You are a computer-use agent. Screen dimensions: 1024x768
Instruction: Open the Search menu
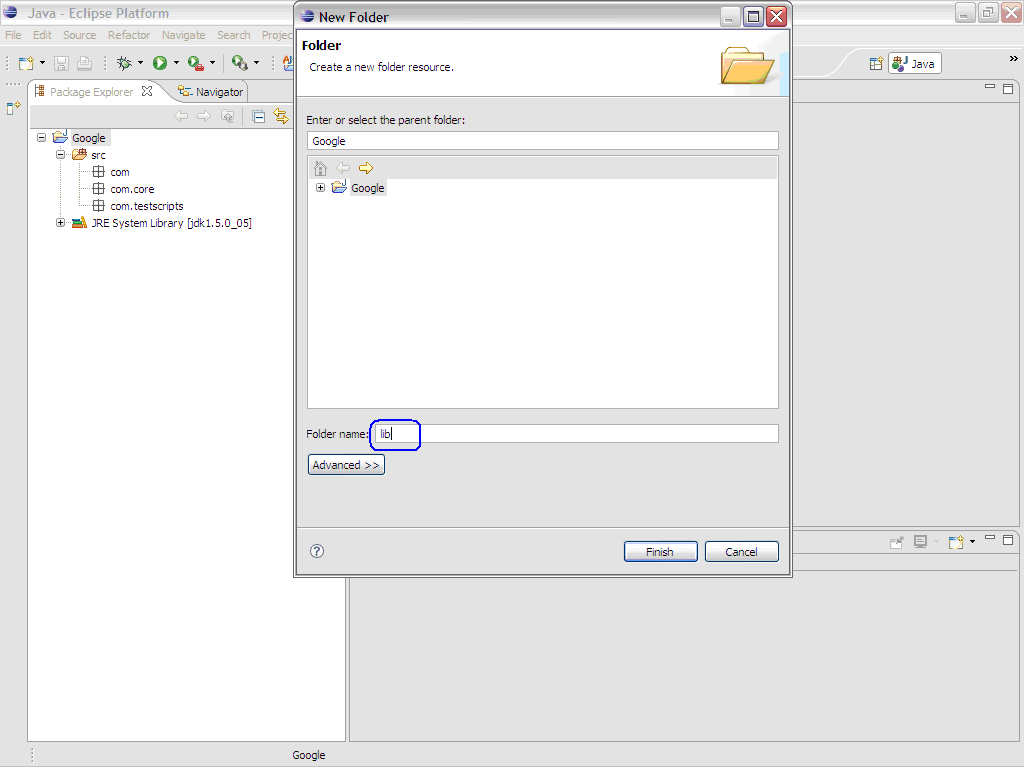(234, 35)
